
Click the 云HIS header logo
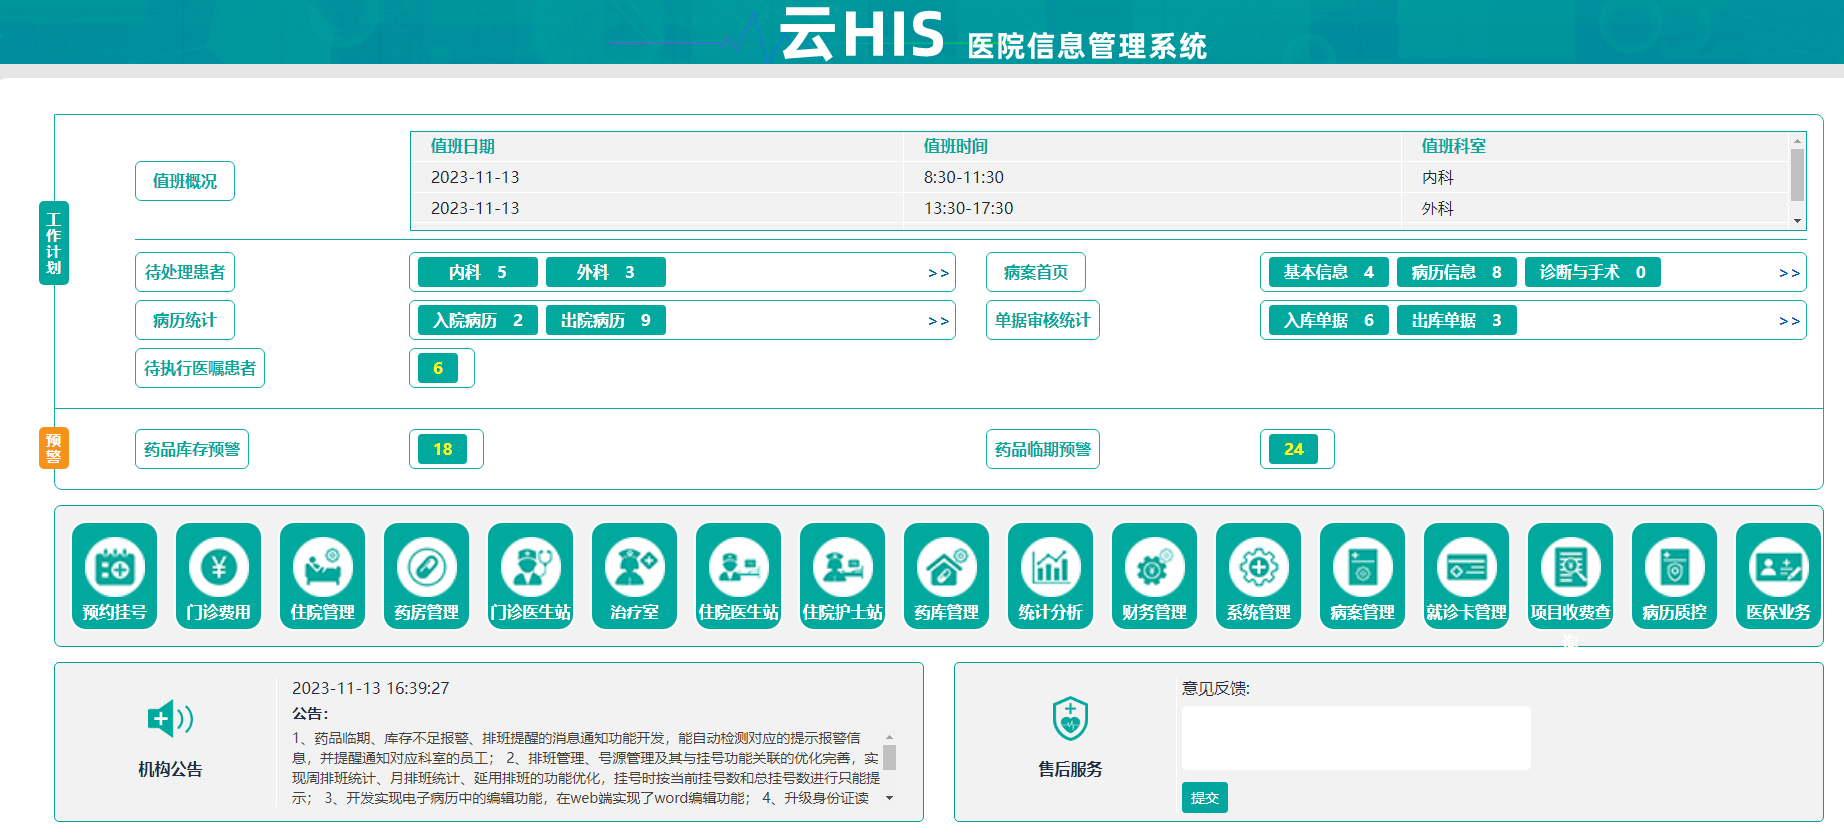click(862, 33)
